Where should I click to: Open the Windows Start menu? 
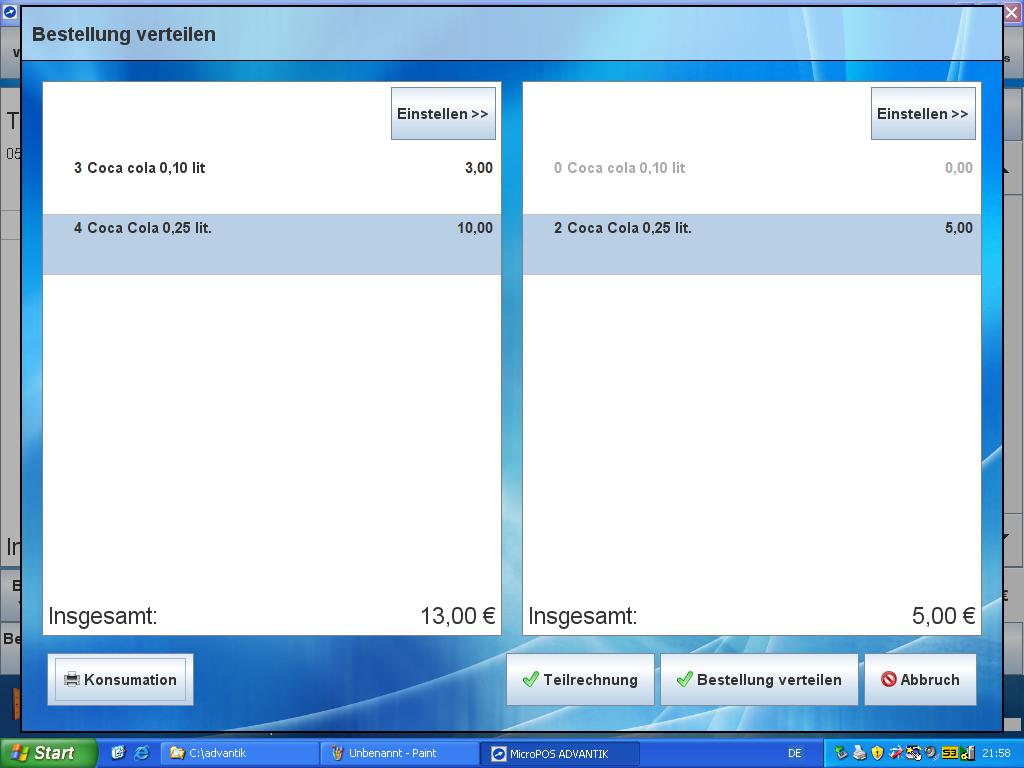click(48, 753)
